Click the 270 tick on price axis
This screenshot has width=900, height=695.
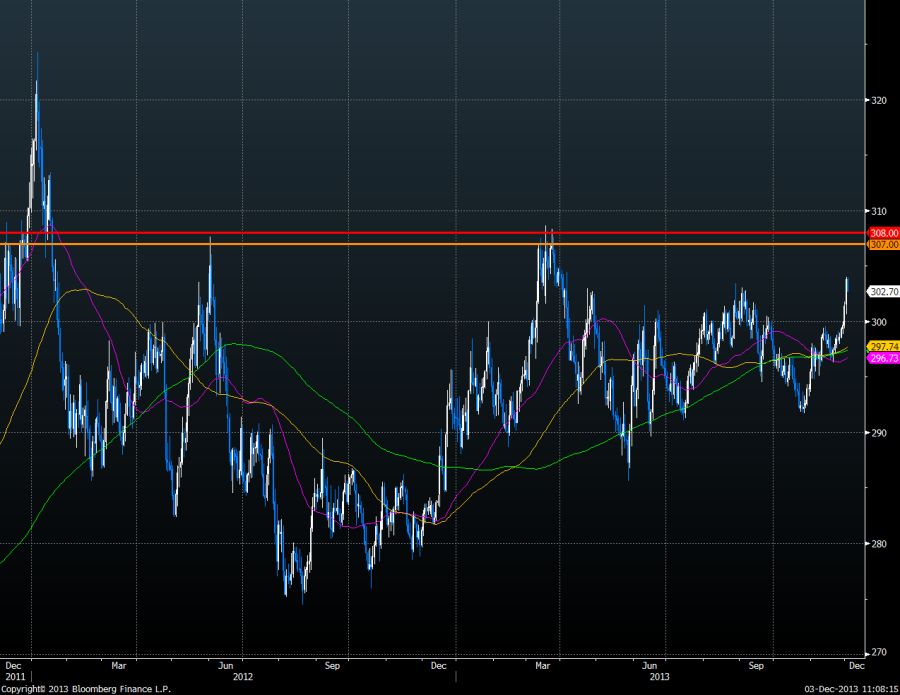[878, 652]
